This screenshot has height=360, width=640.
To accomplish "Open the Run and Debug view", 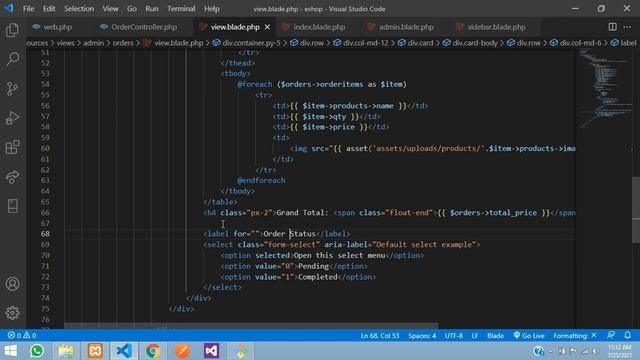I will tap(12, 118).
